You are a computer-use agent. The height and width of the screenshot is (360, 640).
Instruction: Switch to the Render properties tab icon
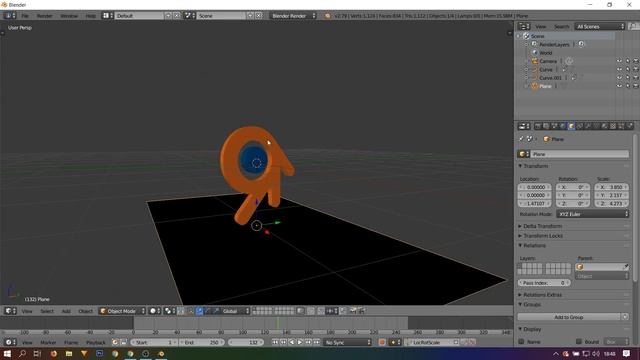pyautogui.click(x=538, y=127)
